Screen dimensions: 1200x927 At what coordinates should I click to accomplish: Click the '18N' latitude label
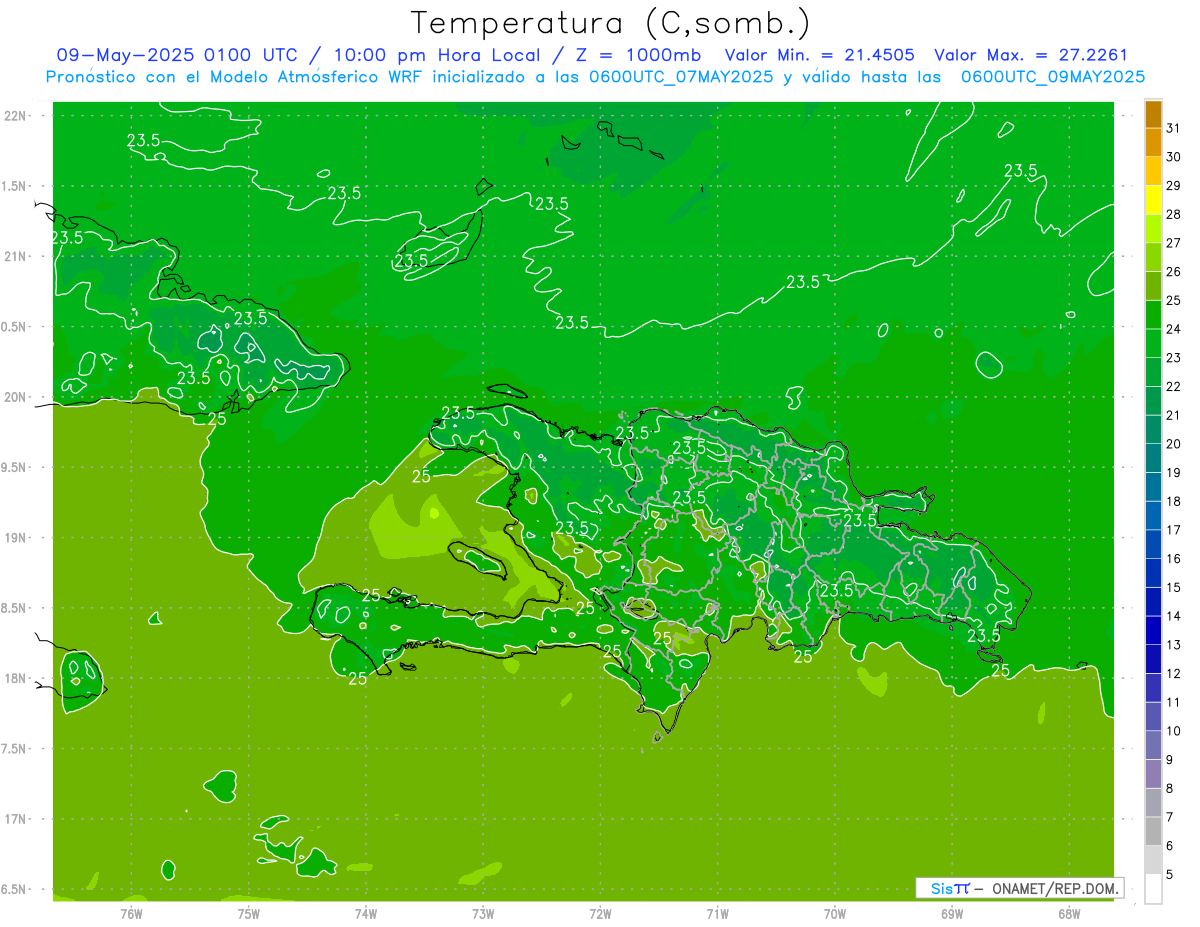coord(15,678)
